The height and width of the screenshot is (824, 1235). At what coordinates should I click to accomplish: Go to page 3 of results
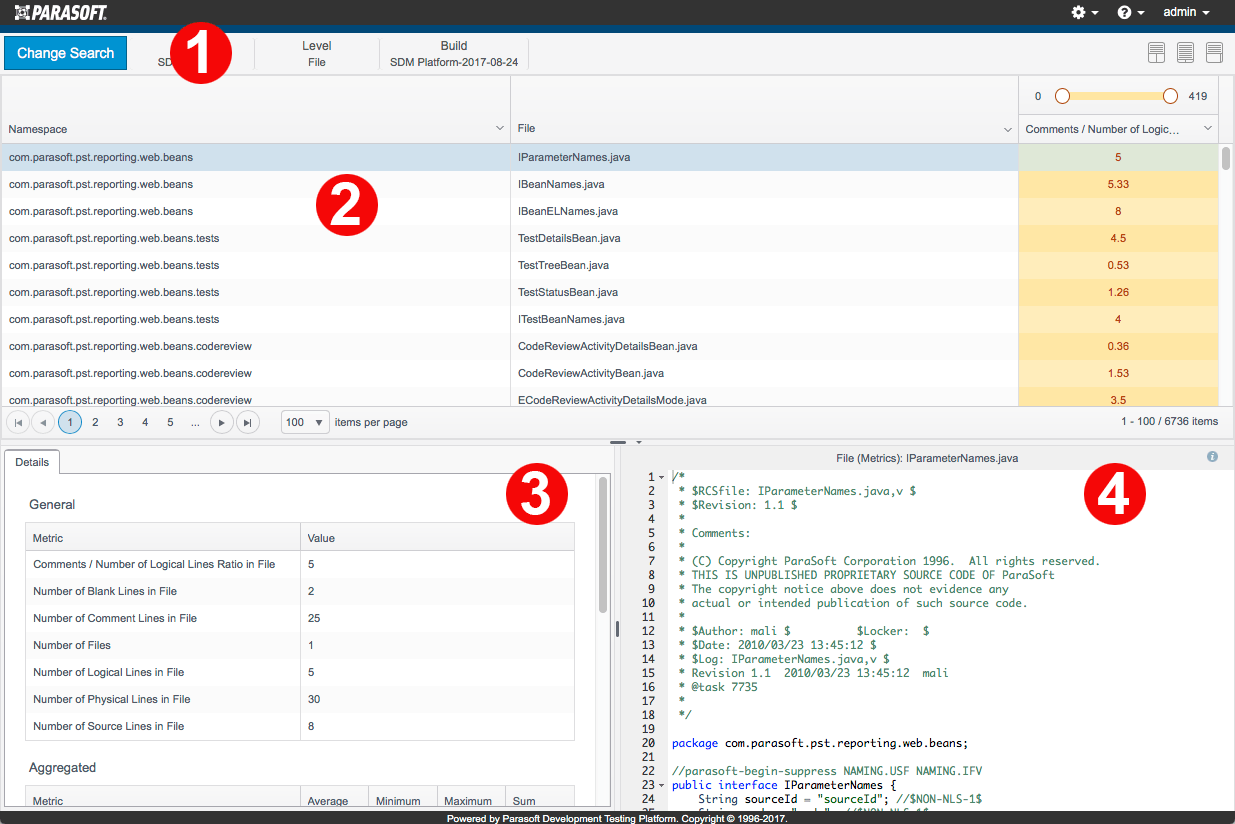pyautogui.click(x=120, y=422)
